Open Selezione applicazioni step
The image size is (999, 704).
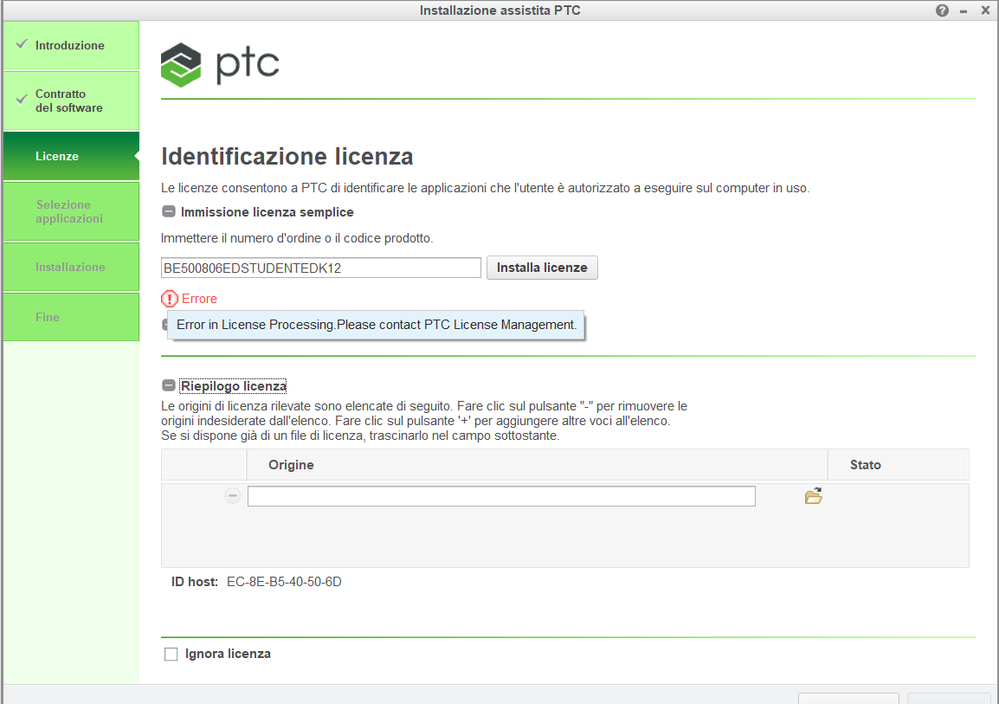(71, 212)
